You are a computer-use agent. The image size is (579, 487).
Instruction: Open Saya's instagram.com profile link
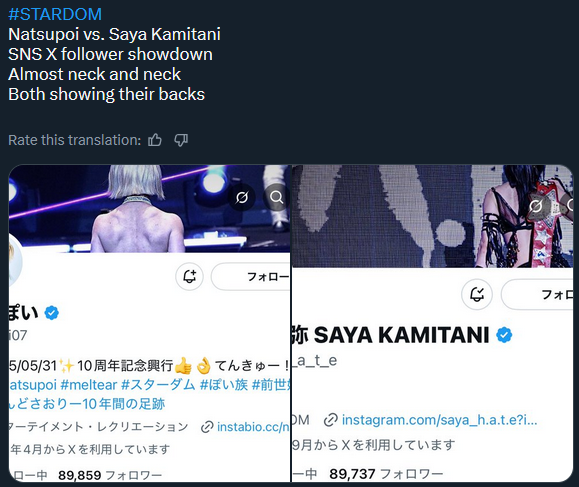pos(431,420)
